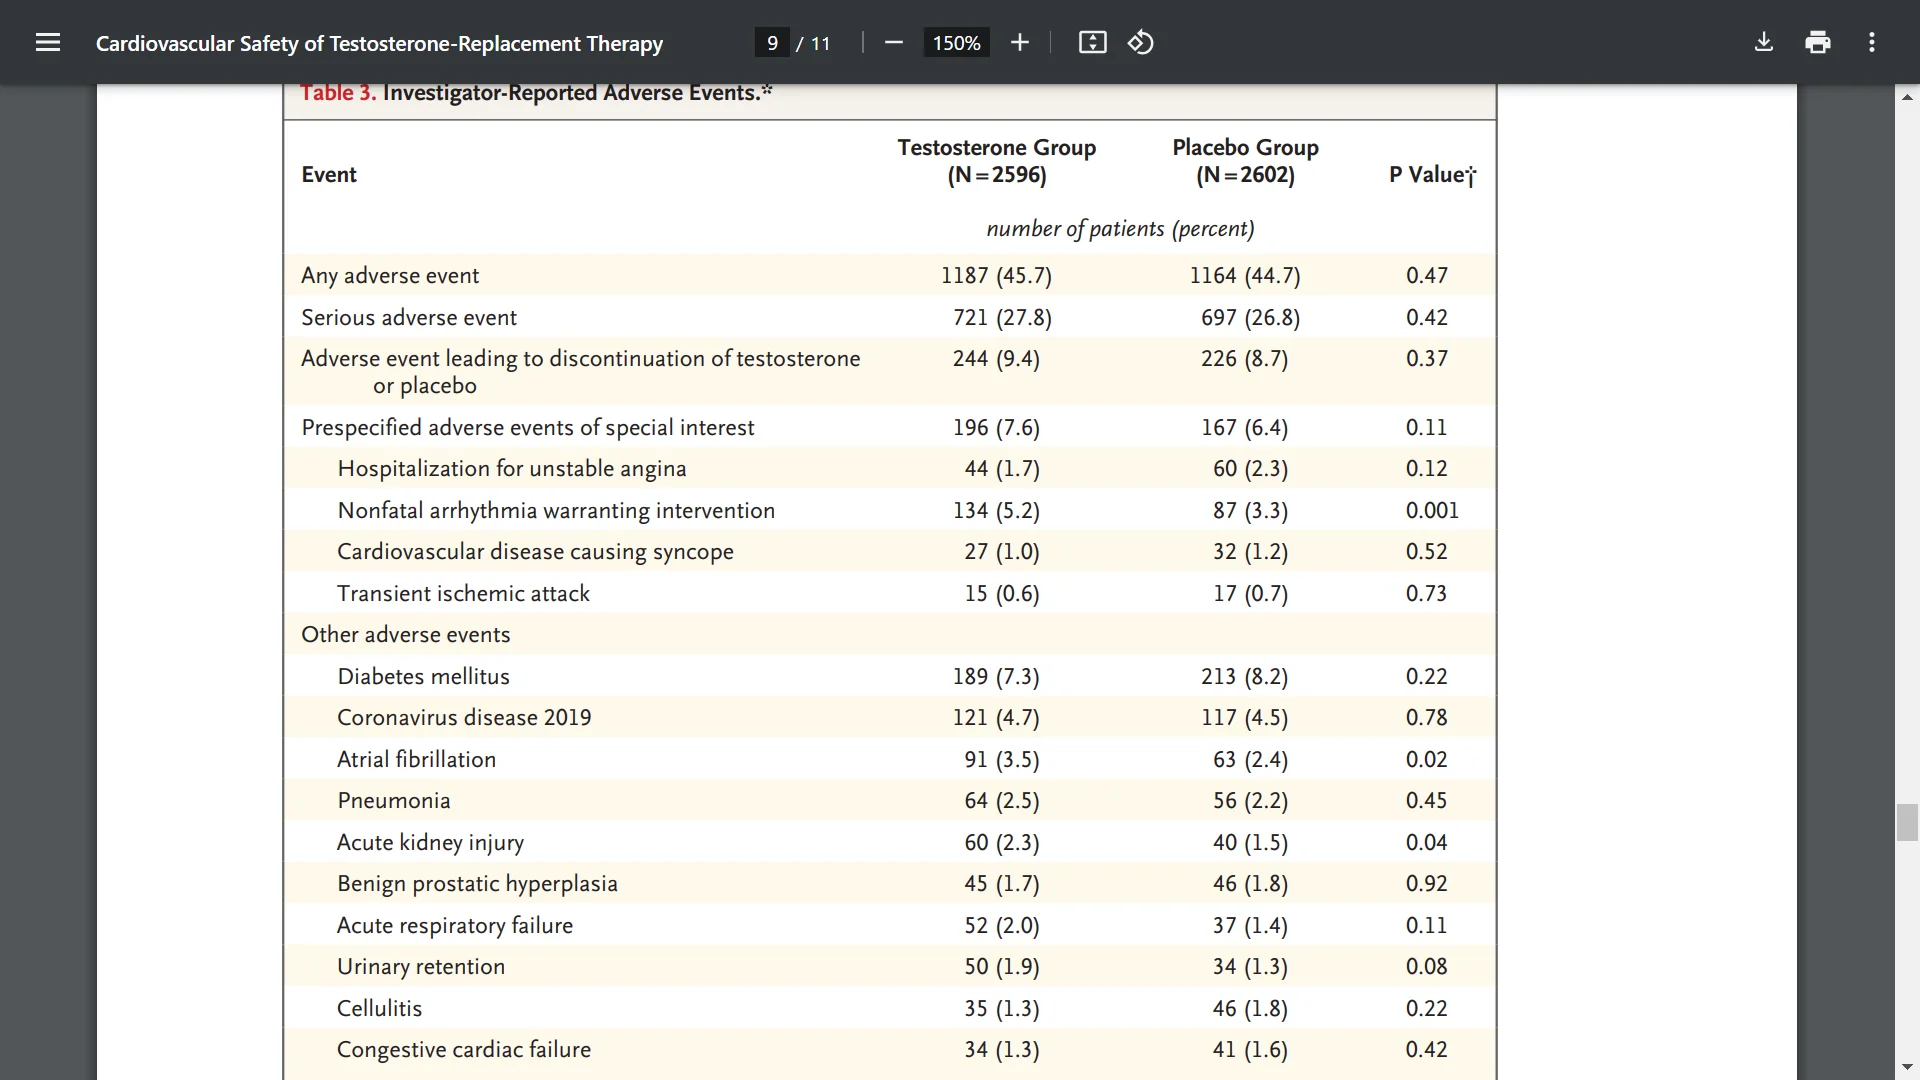Screen dimensions: 1920x1080
Task: Click the scrollbar down arrow
Action: pyautogui.click(x=1907, y=1068)
